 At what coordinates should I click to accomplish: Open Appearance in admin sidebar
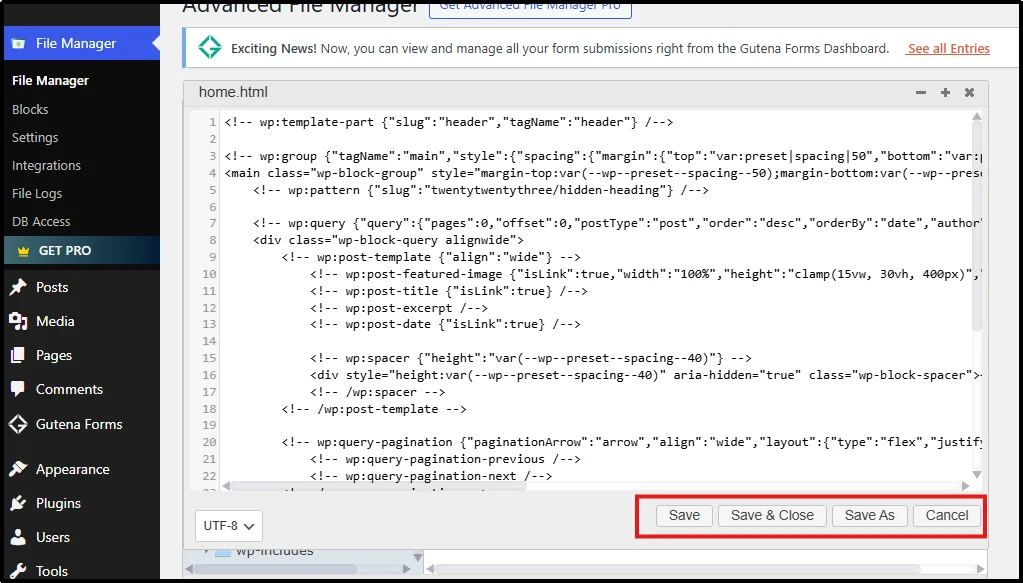pyautogui.click(x=72, y=469)
